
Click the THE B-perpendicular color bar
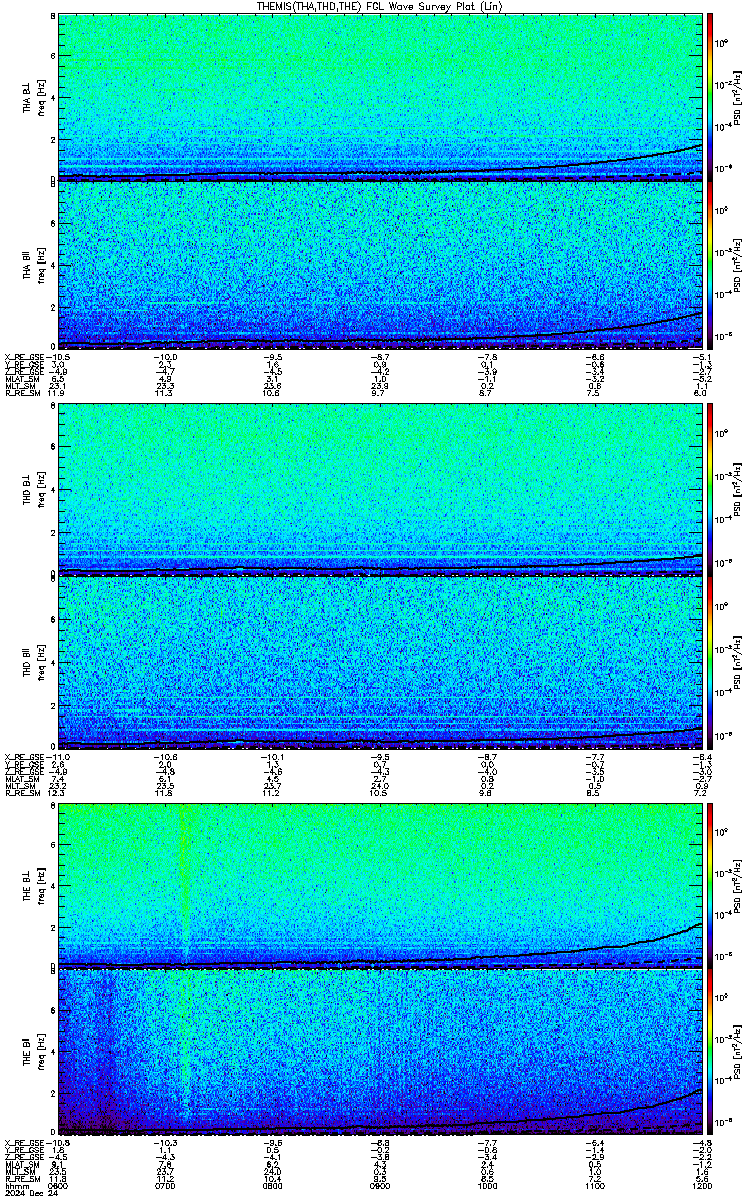click(x=710, y=884)
